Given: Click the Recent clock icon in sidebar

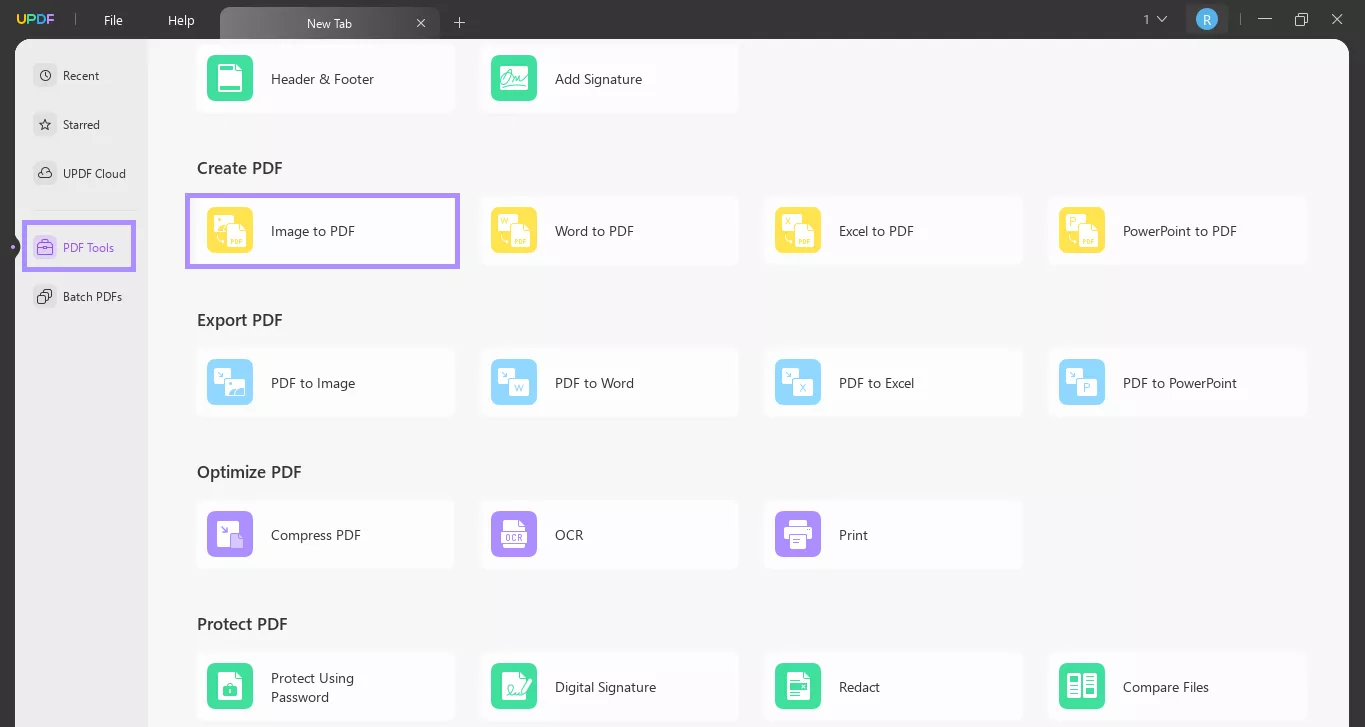Looking at the screenshot, I should point(45,76).
